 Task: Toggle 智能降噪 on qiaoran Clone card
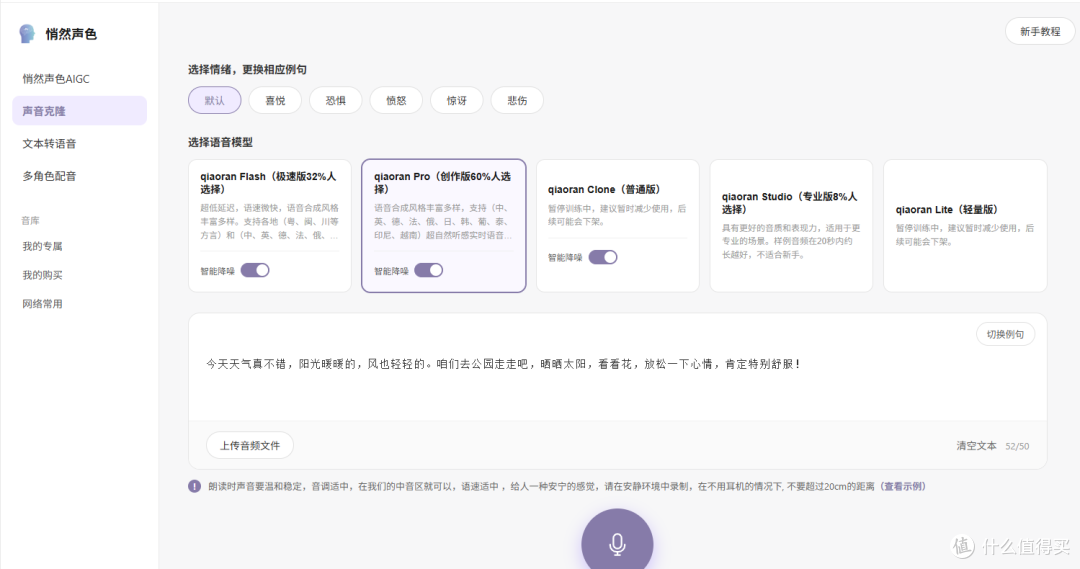coord(603,257)
